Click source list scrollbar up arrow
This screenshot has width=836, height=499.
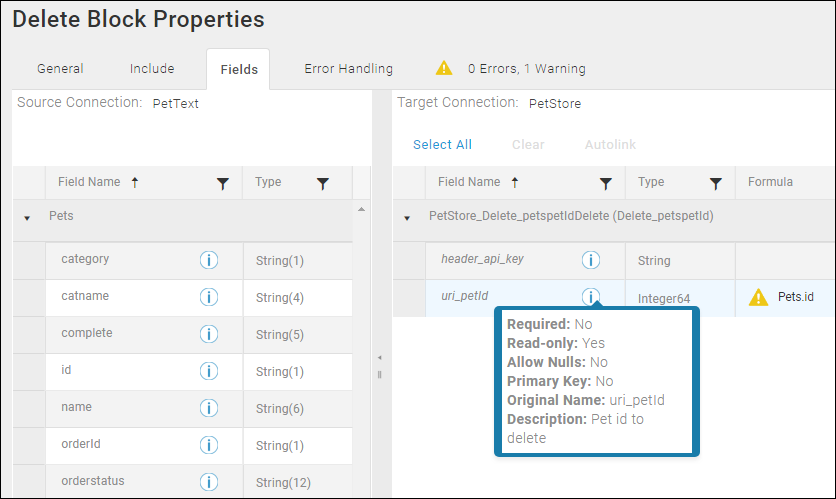pyautogui.click(x=361, y=210)
